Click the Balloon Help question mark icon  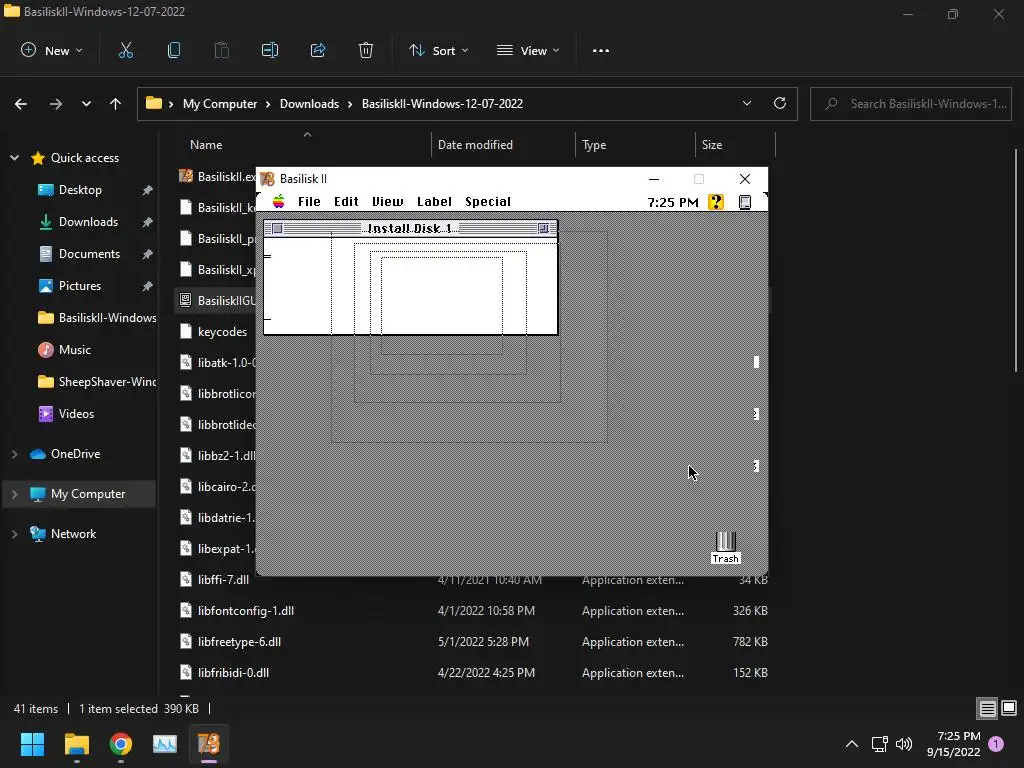716,202
